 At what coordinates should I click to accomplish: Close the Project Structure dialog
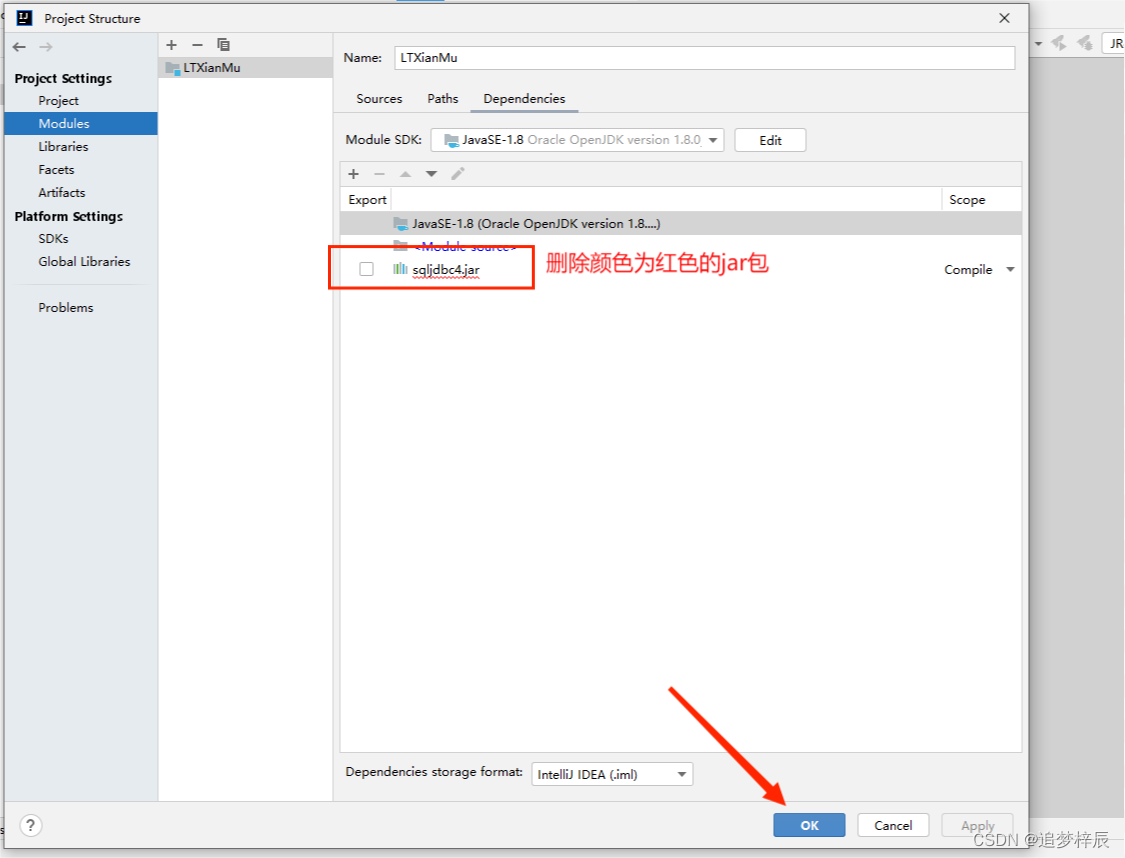point(1004,18)
